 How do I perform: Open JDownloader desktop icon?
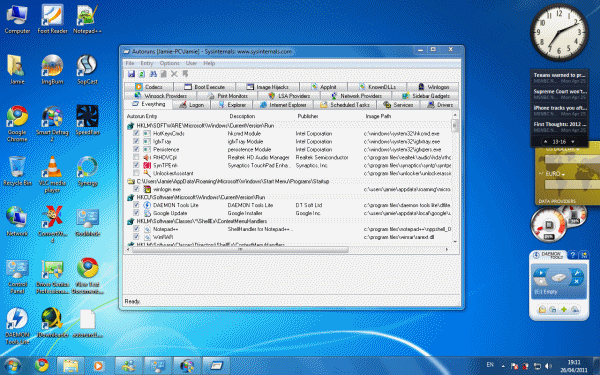coord(52,322)
